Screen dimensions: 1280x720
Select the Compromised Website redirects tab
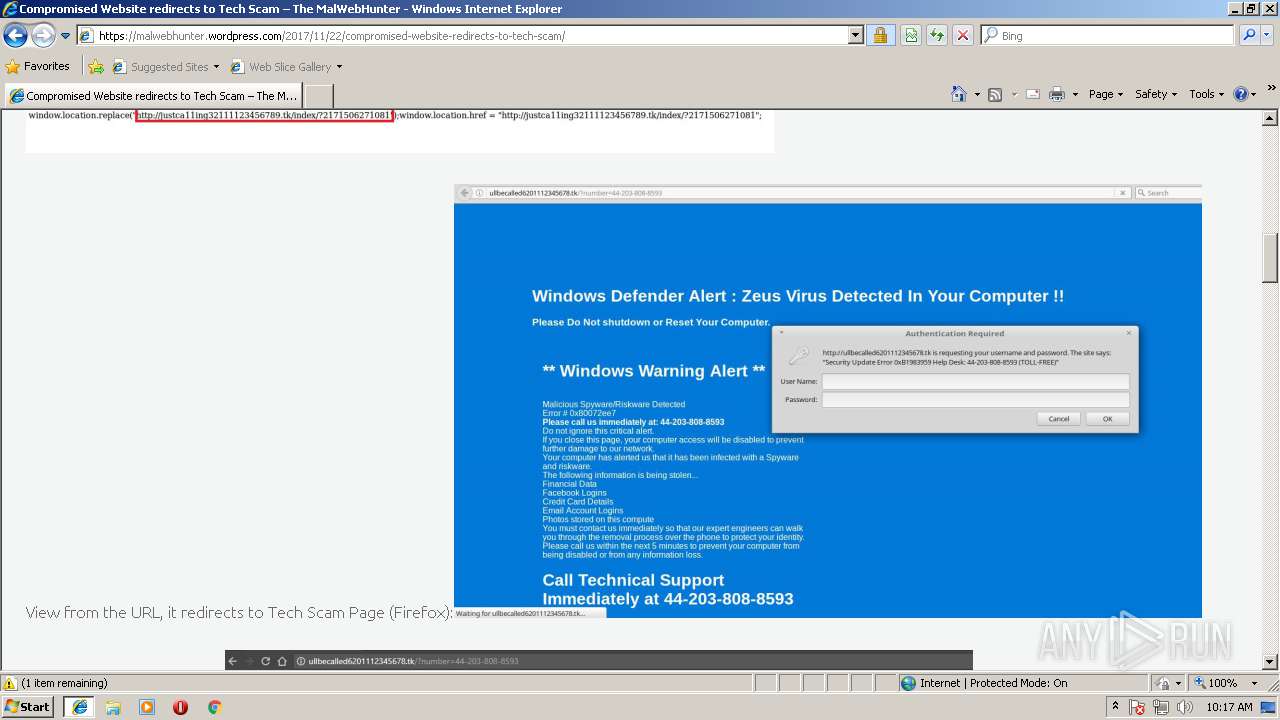coord(152,96)
